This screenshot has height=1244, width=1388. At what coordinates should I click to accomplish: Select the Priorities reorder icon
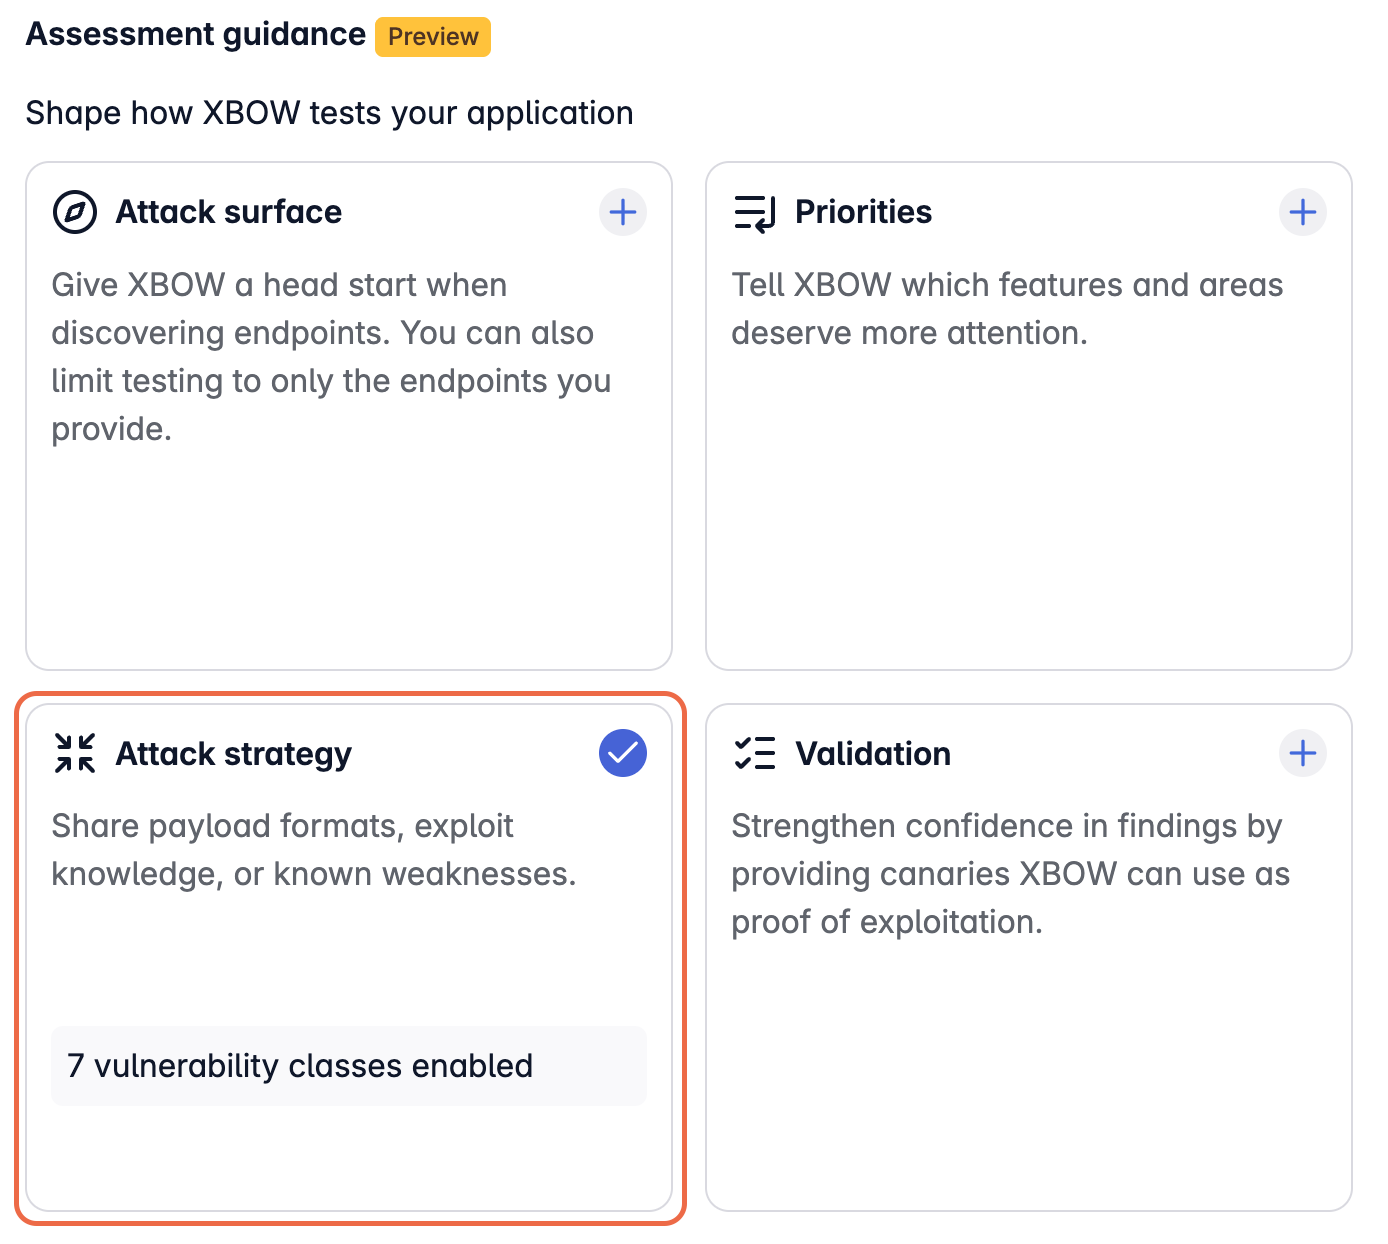pos(756,212)
